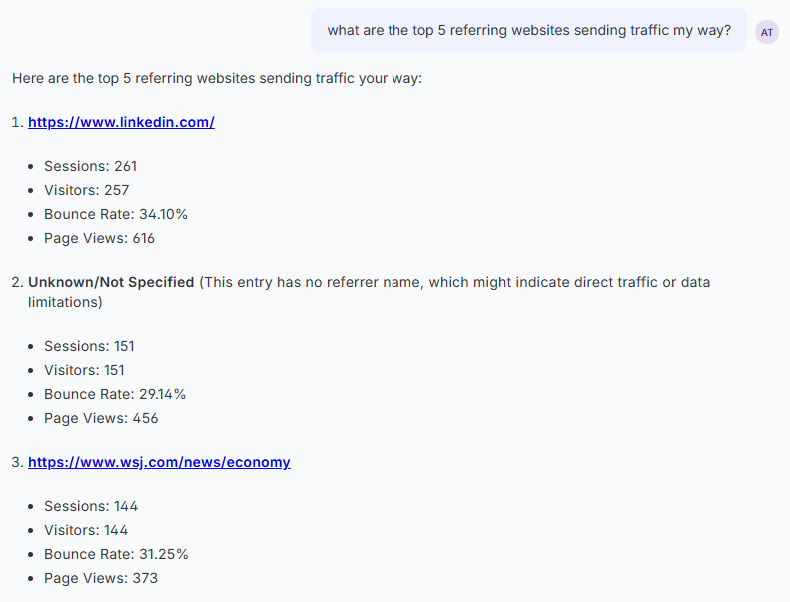Open the linkedin.com referrer link
Image resolution: width=790 pixels, height=602 pixels.
[121, 122]
